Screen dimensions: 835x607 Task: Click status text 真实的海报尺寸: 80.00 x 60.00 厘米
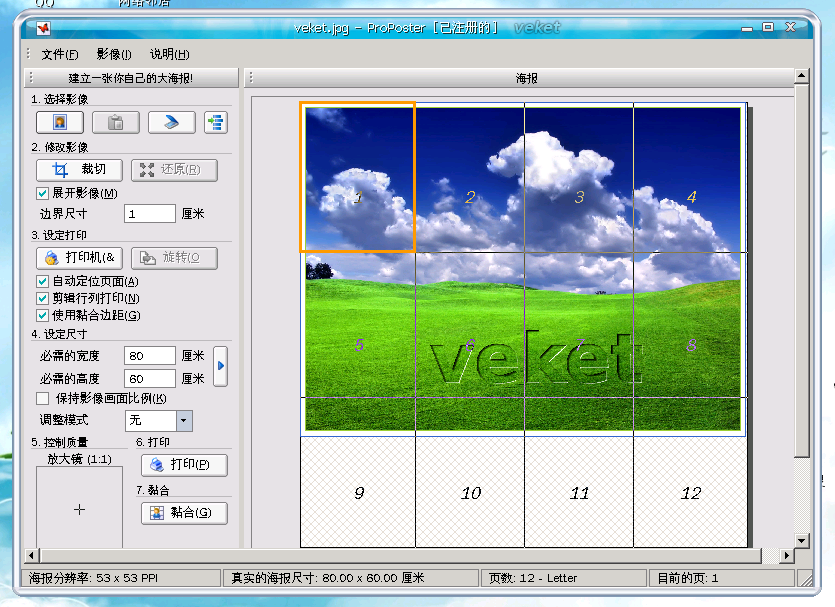[328, 578]
